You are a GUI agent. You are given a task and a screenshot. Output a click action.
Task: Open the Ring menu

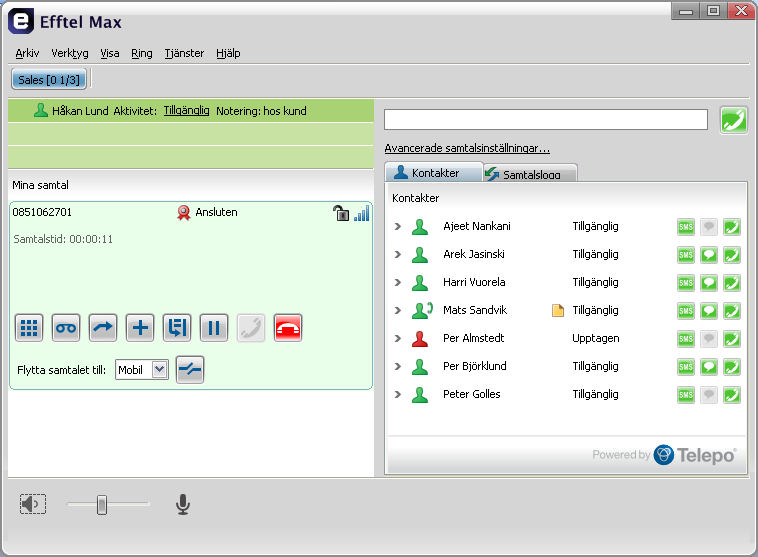pyautogui.click(x=142, y=53)
